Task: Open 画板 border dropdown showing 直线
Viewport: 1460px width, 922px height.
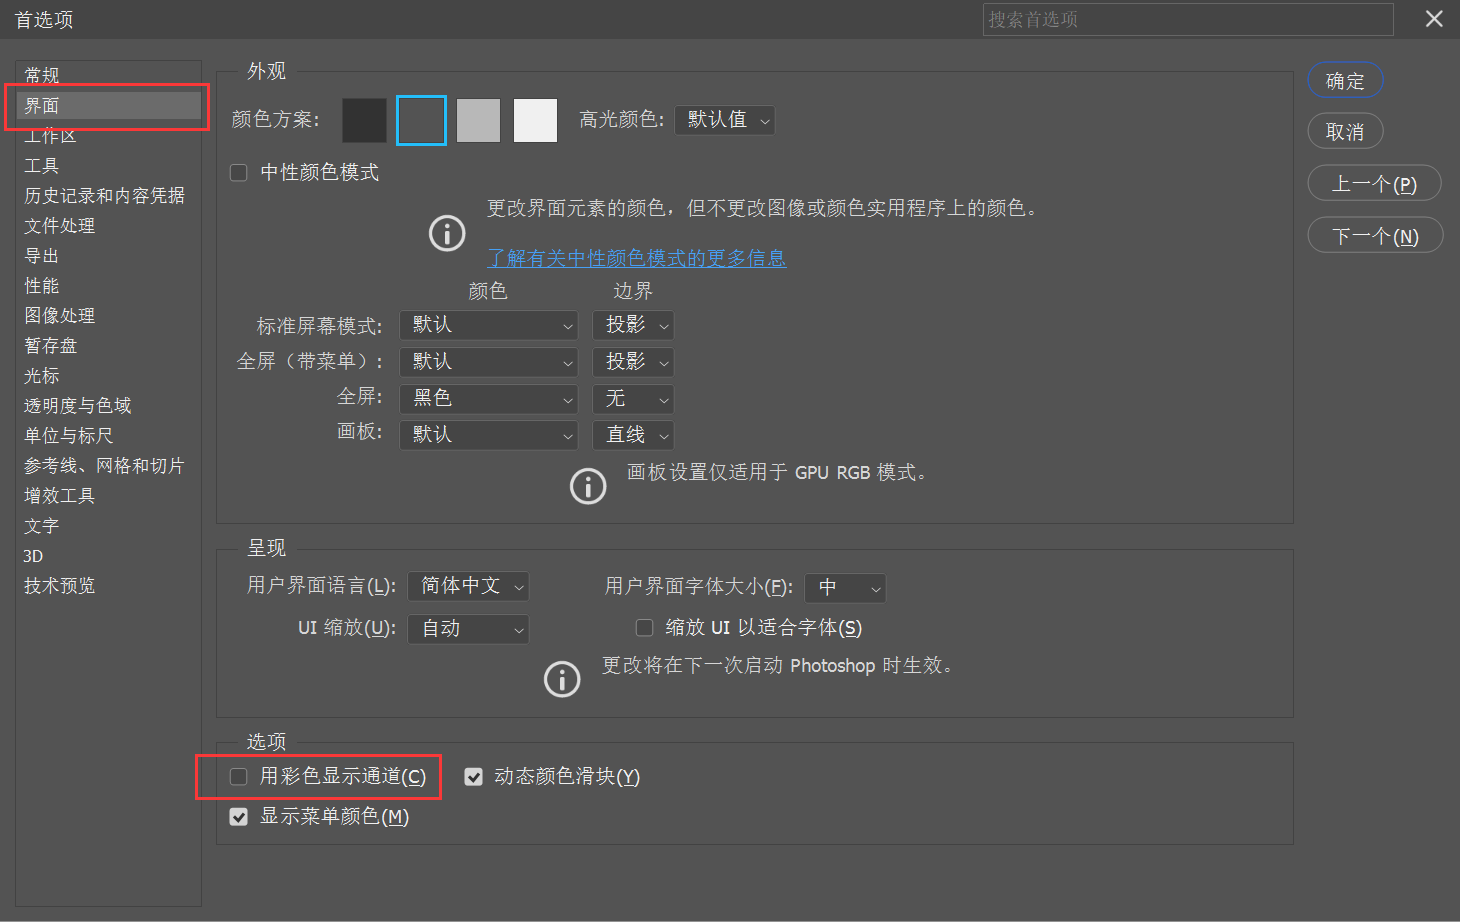Action: (633, 435)
